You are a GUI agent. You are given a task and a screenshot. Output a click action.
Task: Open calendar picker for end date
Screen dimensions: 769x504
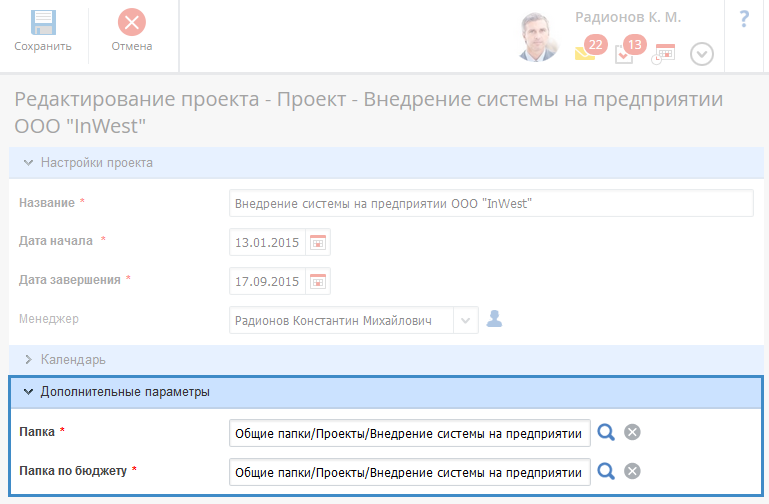click(x=318, y=281)
